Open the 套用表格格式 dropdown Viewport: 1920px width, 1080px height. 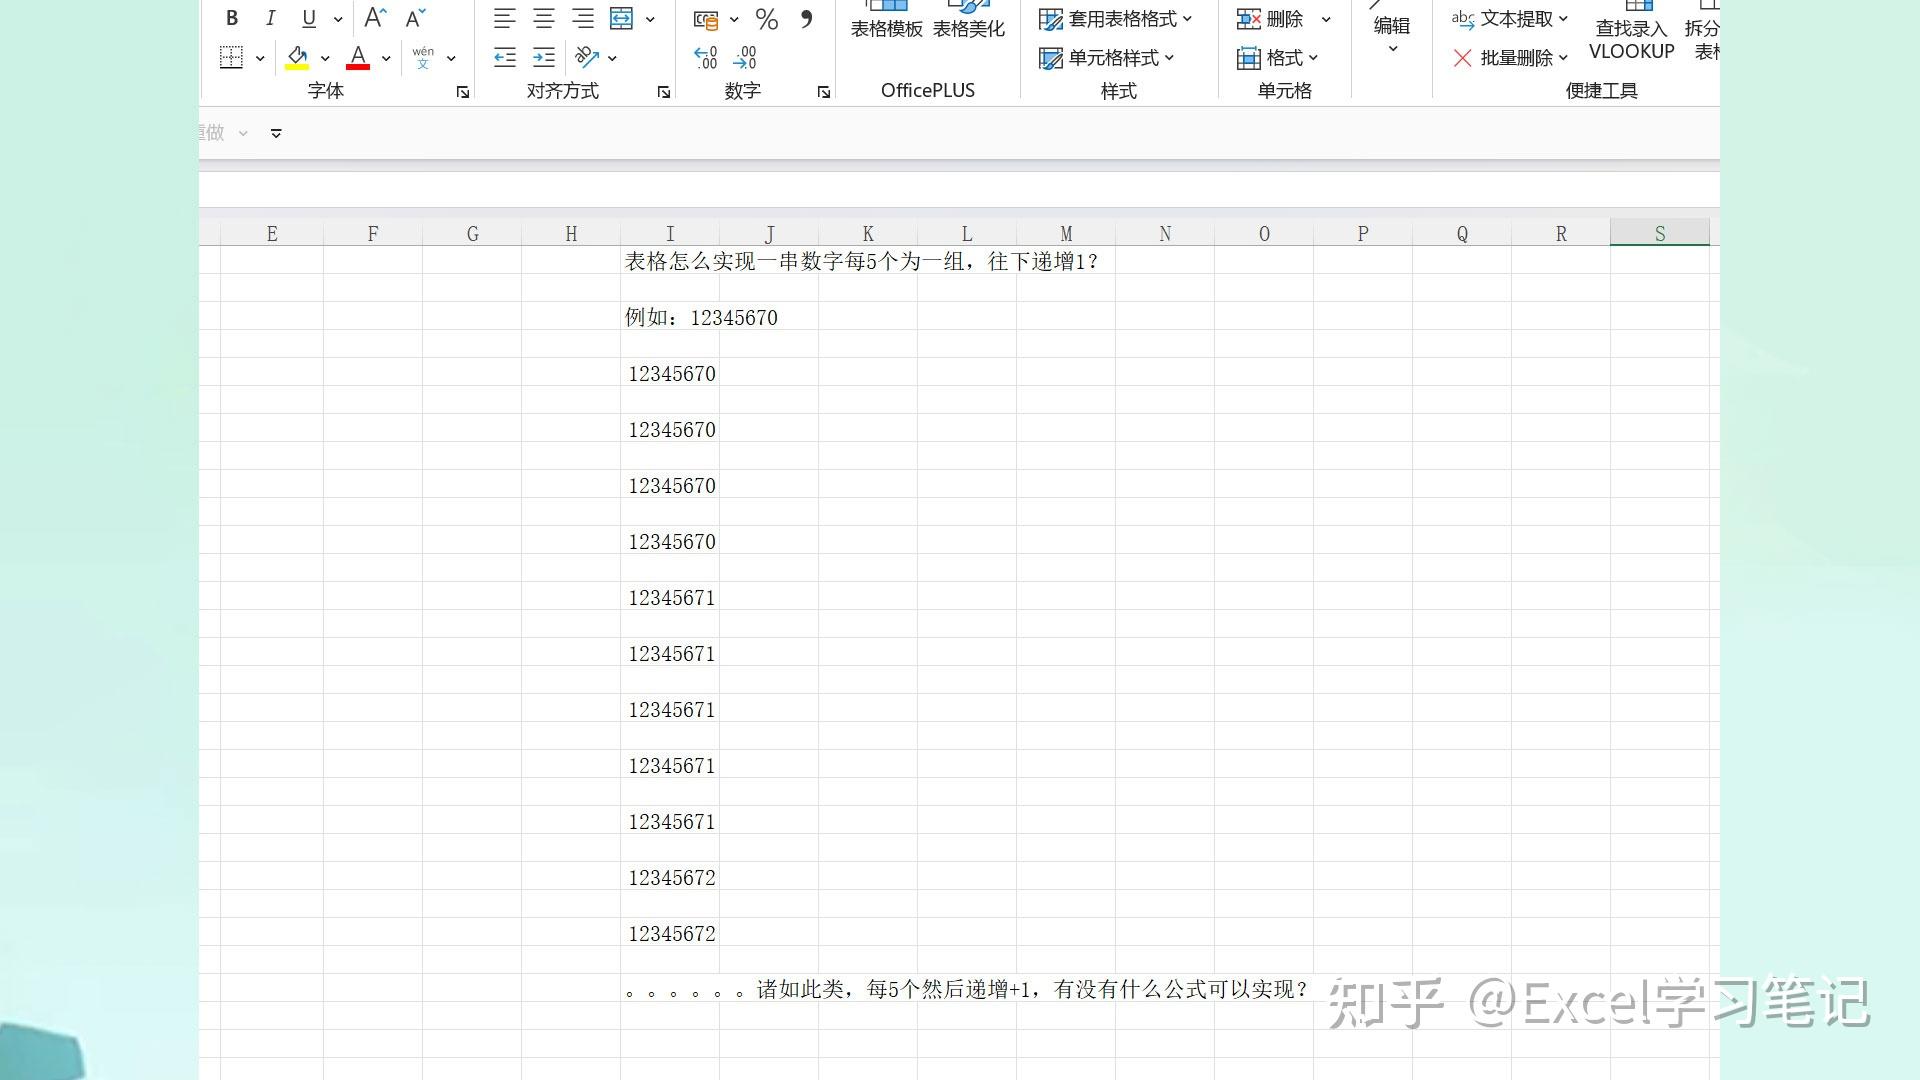click(1189, 18)
